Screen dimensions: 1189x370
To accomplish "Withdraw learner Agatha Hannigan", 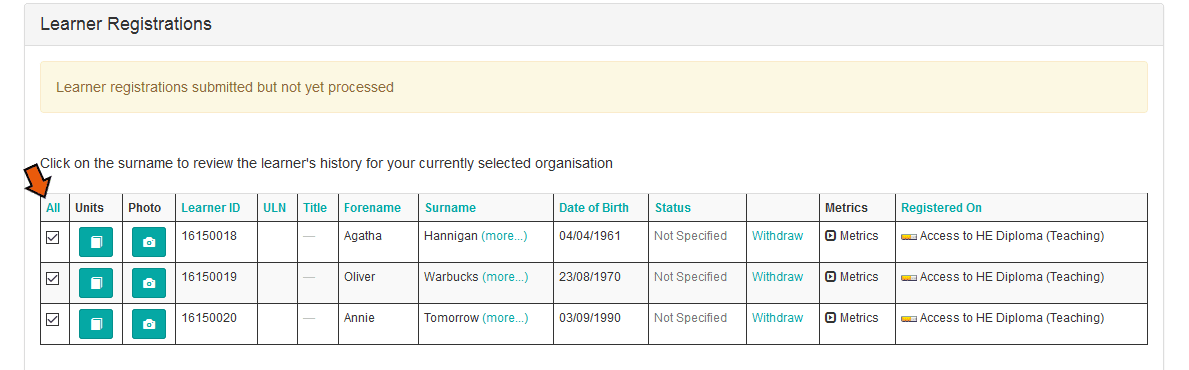I will (777, 236).
